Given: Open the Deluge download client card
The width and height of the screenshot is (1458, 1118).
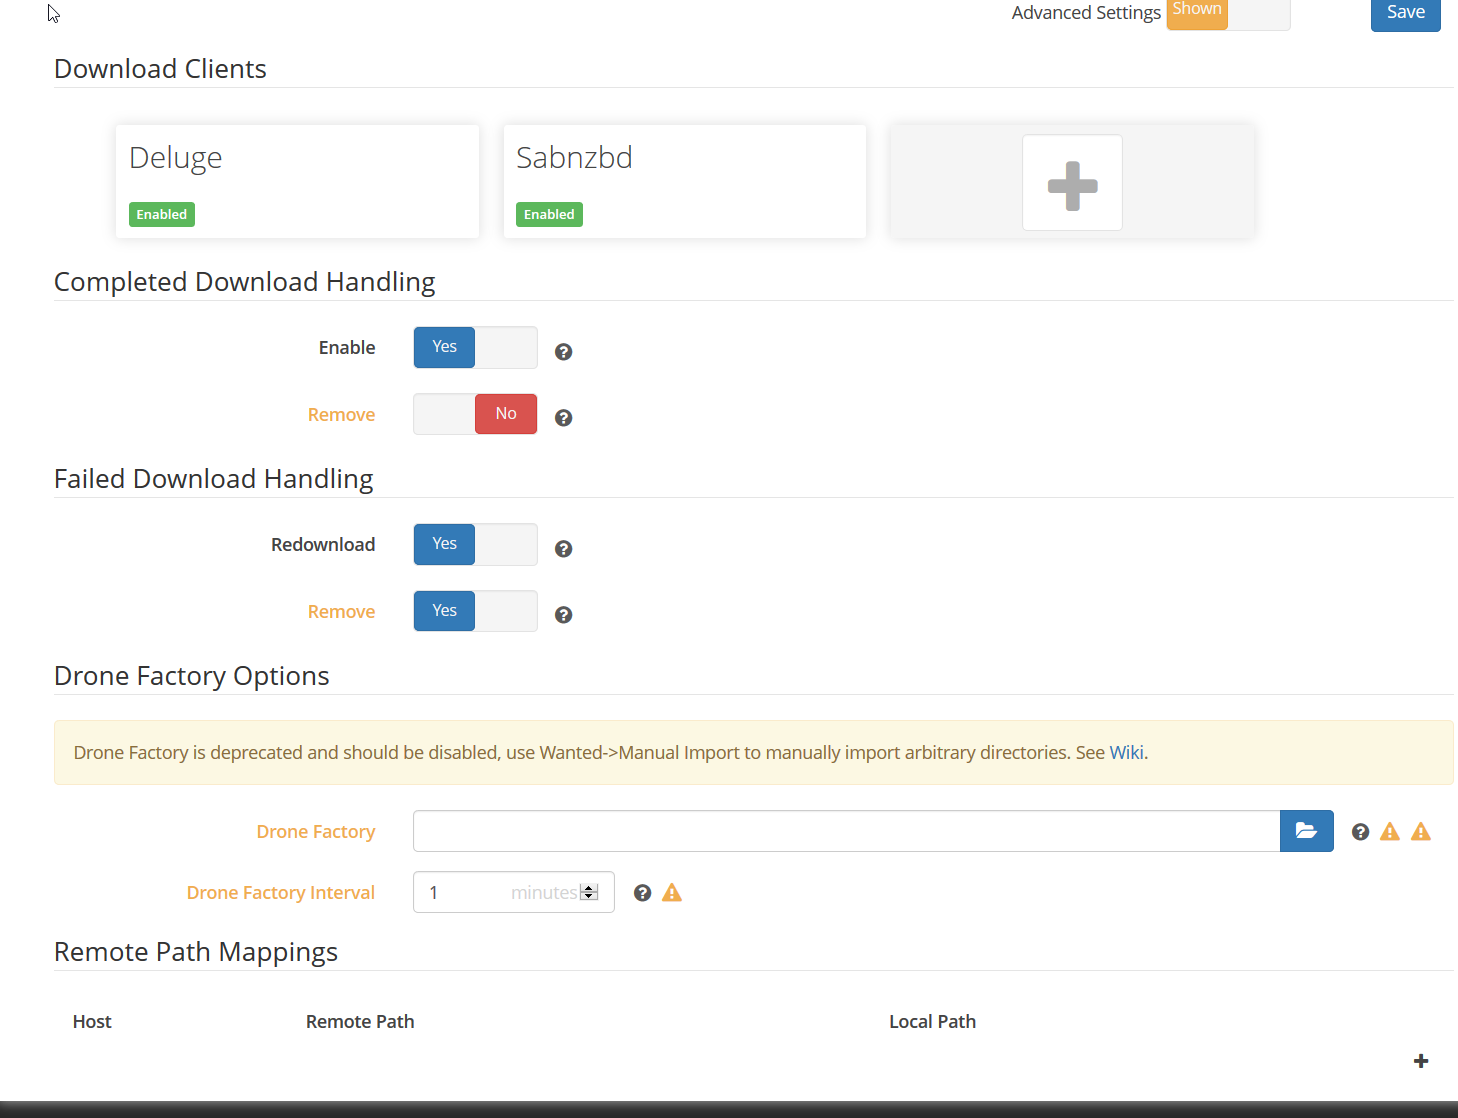Looking at the screenshot, I should point(297,181).
